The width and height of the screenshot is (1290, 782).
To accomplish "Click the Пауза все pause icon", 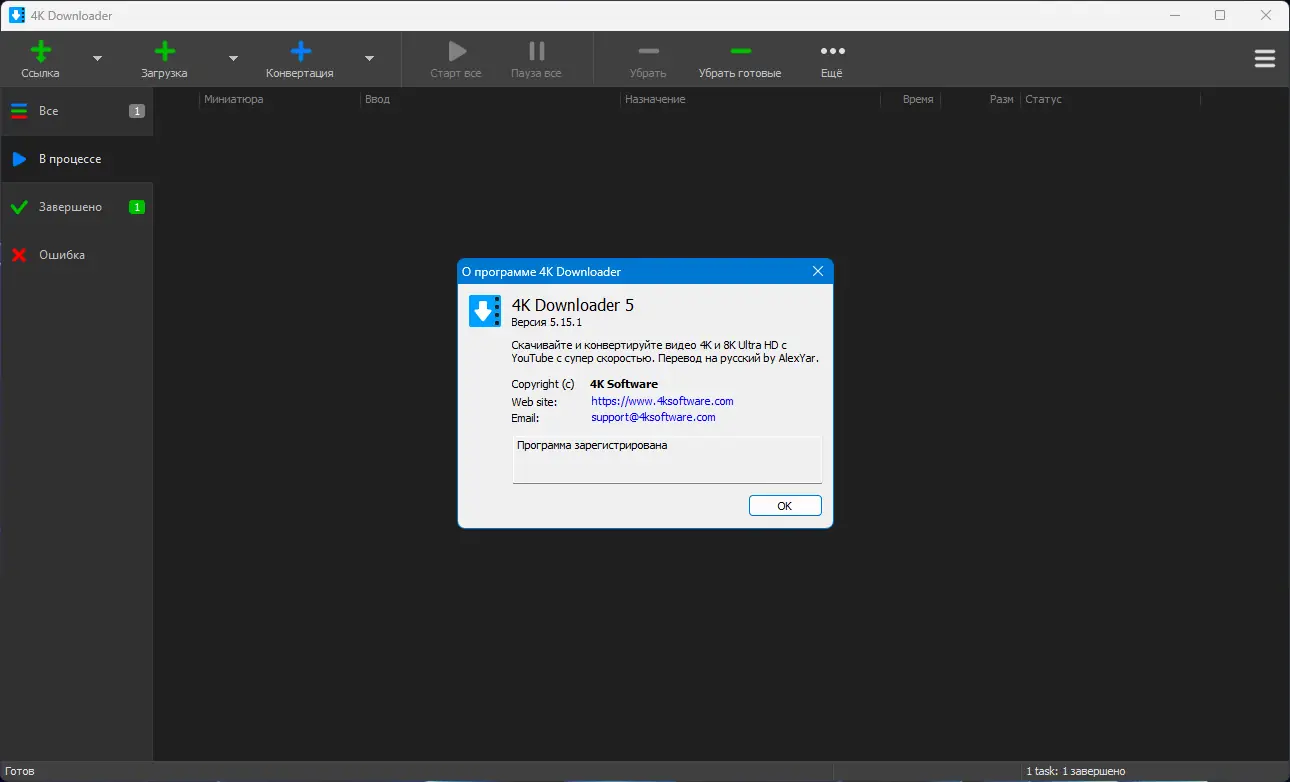I will (537, 51).
